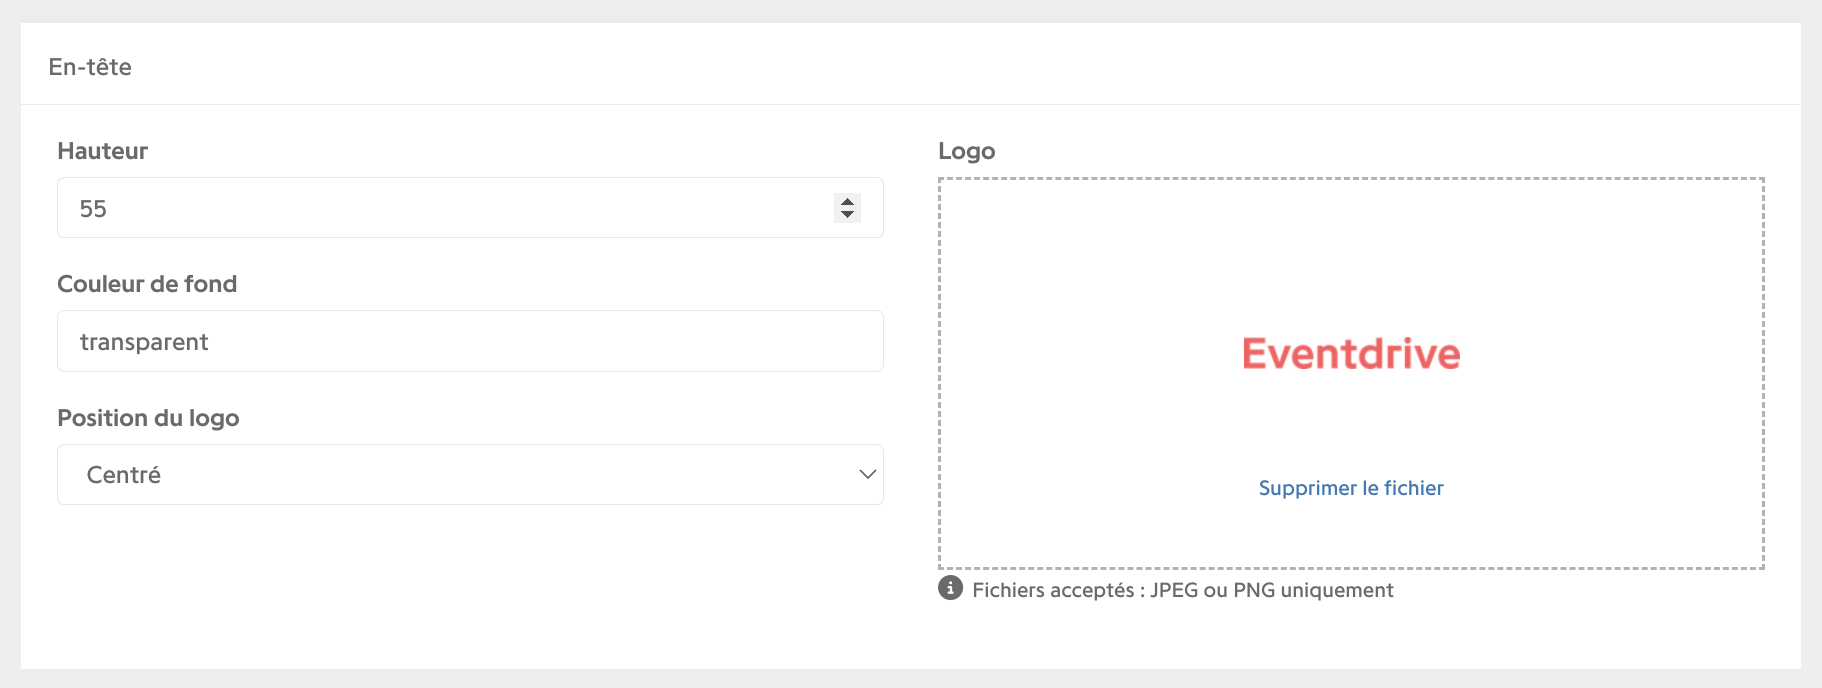Focus the Couleur de fond field

(470, 341)
